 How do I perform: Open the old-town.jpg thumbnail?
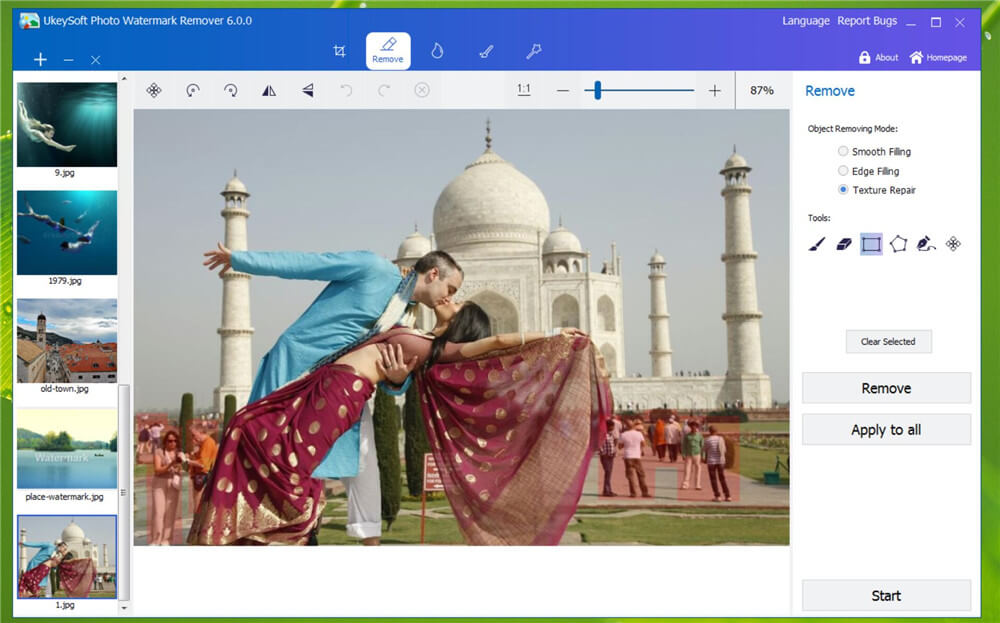click(x=67, y=341)
